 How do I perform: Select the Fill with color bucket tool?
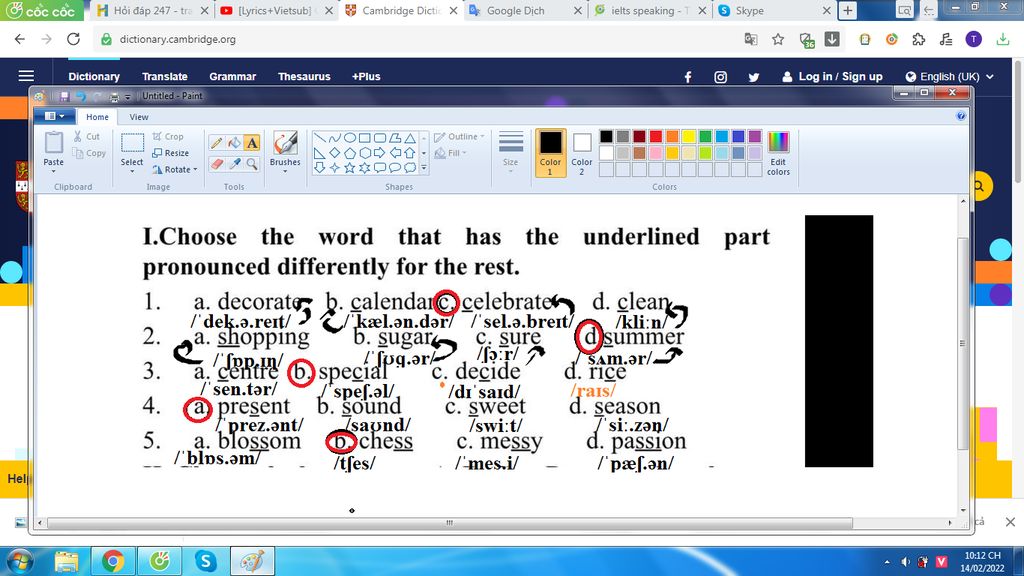coord(233,142)
